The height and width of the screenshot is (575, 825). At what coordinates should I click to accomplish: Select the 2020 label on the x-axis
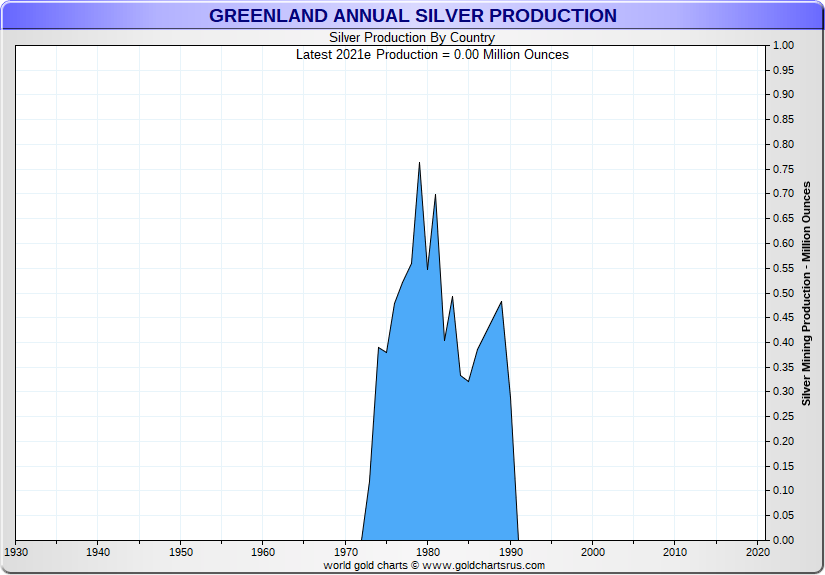tap(757, 552)
